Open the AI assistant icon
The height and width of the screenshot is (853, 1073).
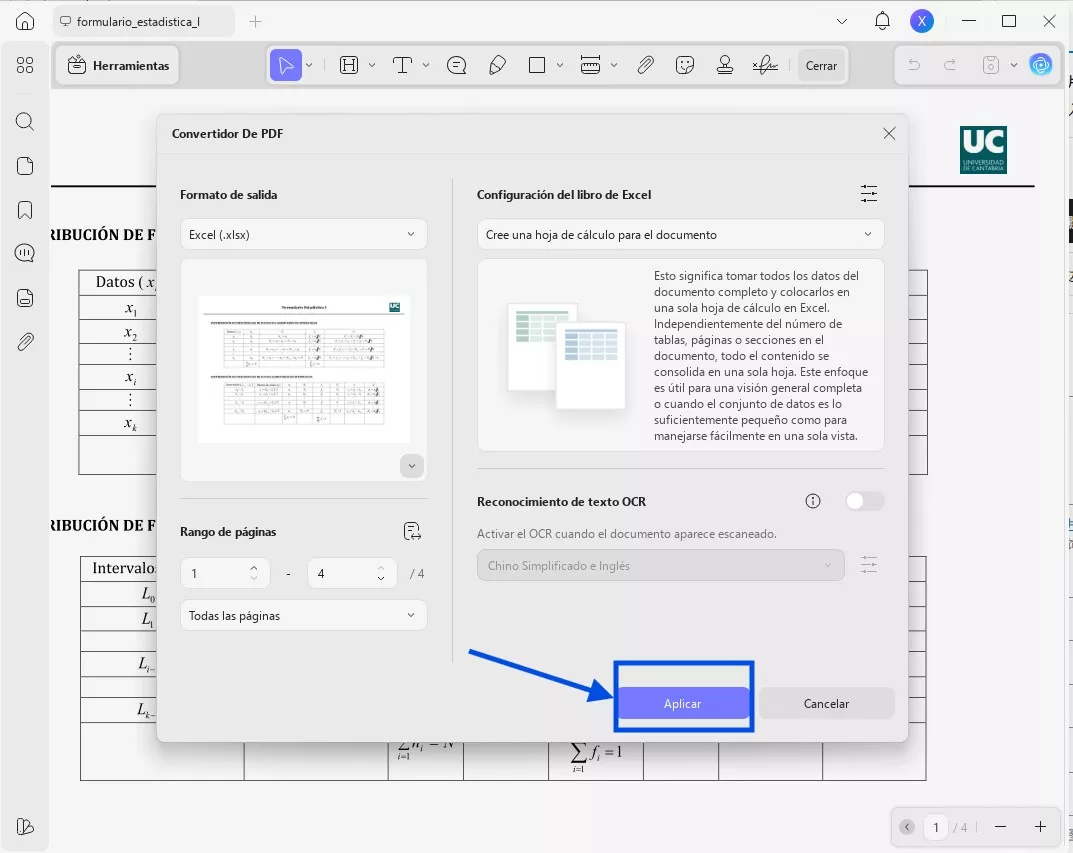pyautogui.click(x=1041, y=66)
